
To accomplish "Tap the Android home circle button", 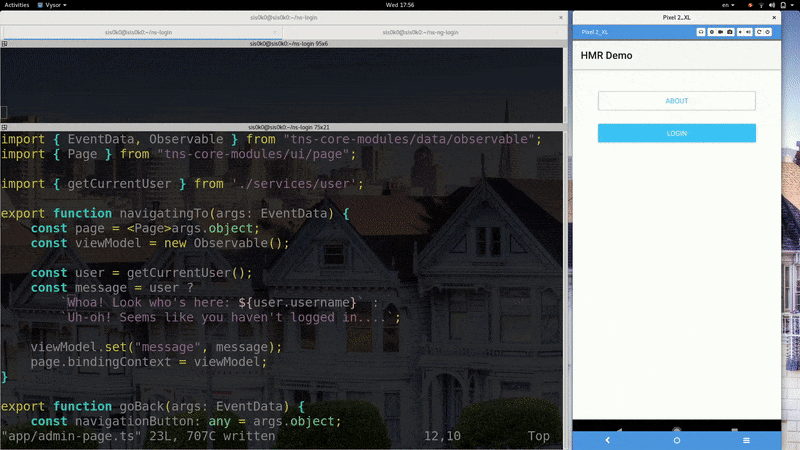I will [676, 440].
